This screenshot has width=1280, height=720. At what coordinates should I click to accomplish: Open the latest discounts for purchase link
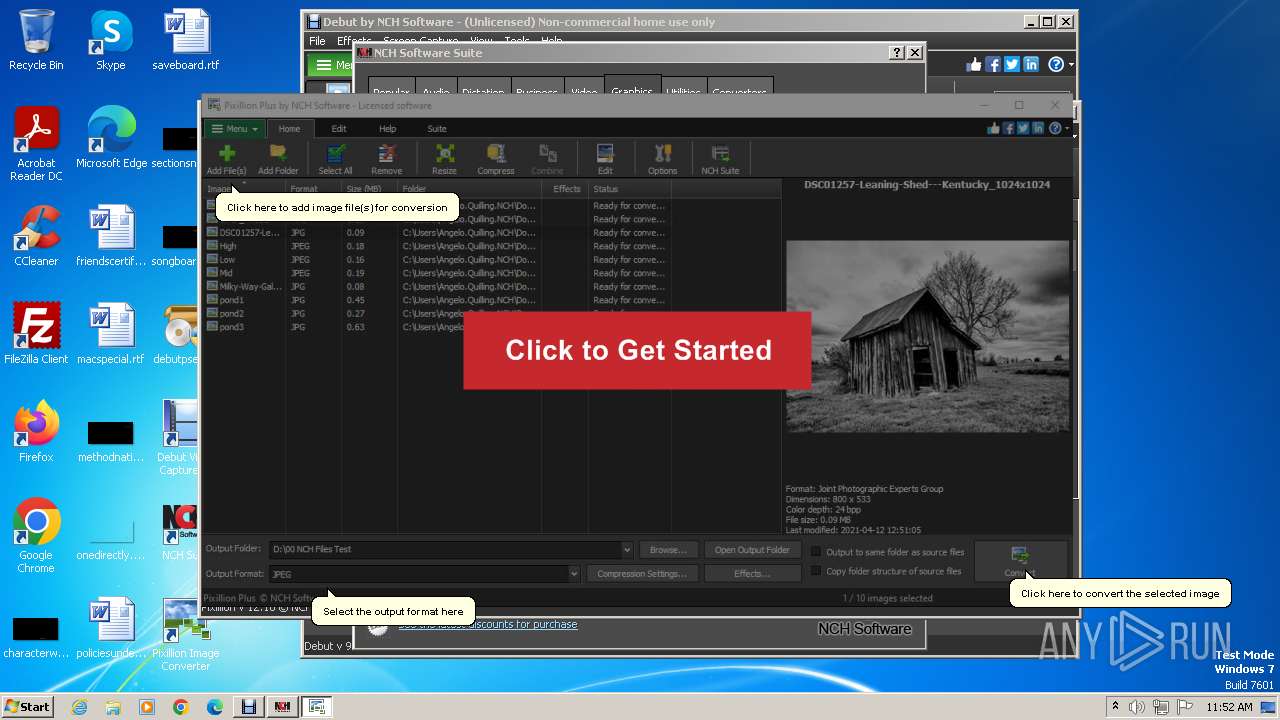click(488, 624)
